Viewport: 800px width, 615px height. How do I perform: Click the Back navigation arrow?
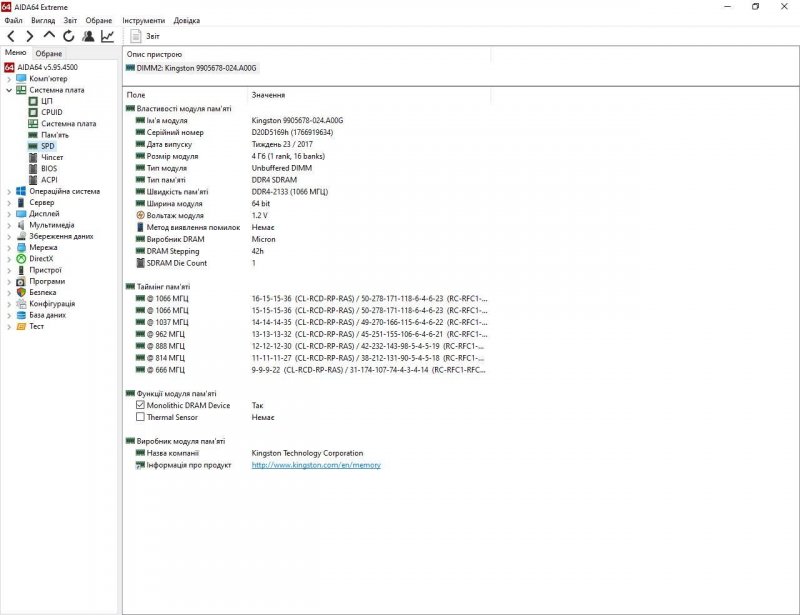[11, 36]
